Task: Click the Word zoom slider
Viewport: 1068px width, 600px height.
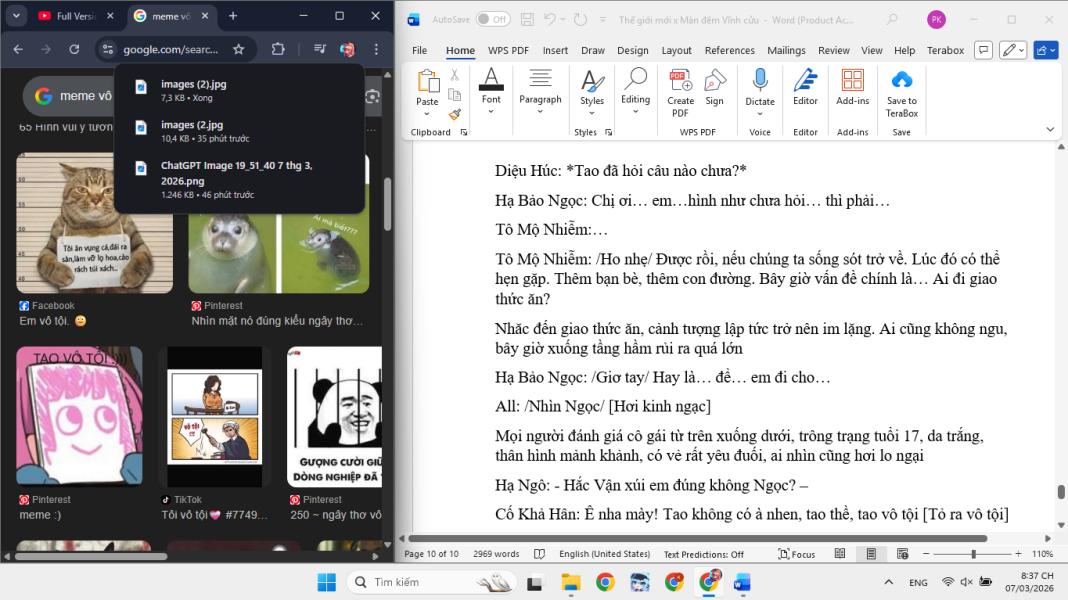Action: pyautogui.click(x=973, y=554)
